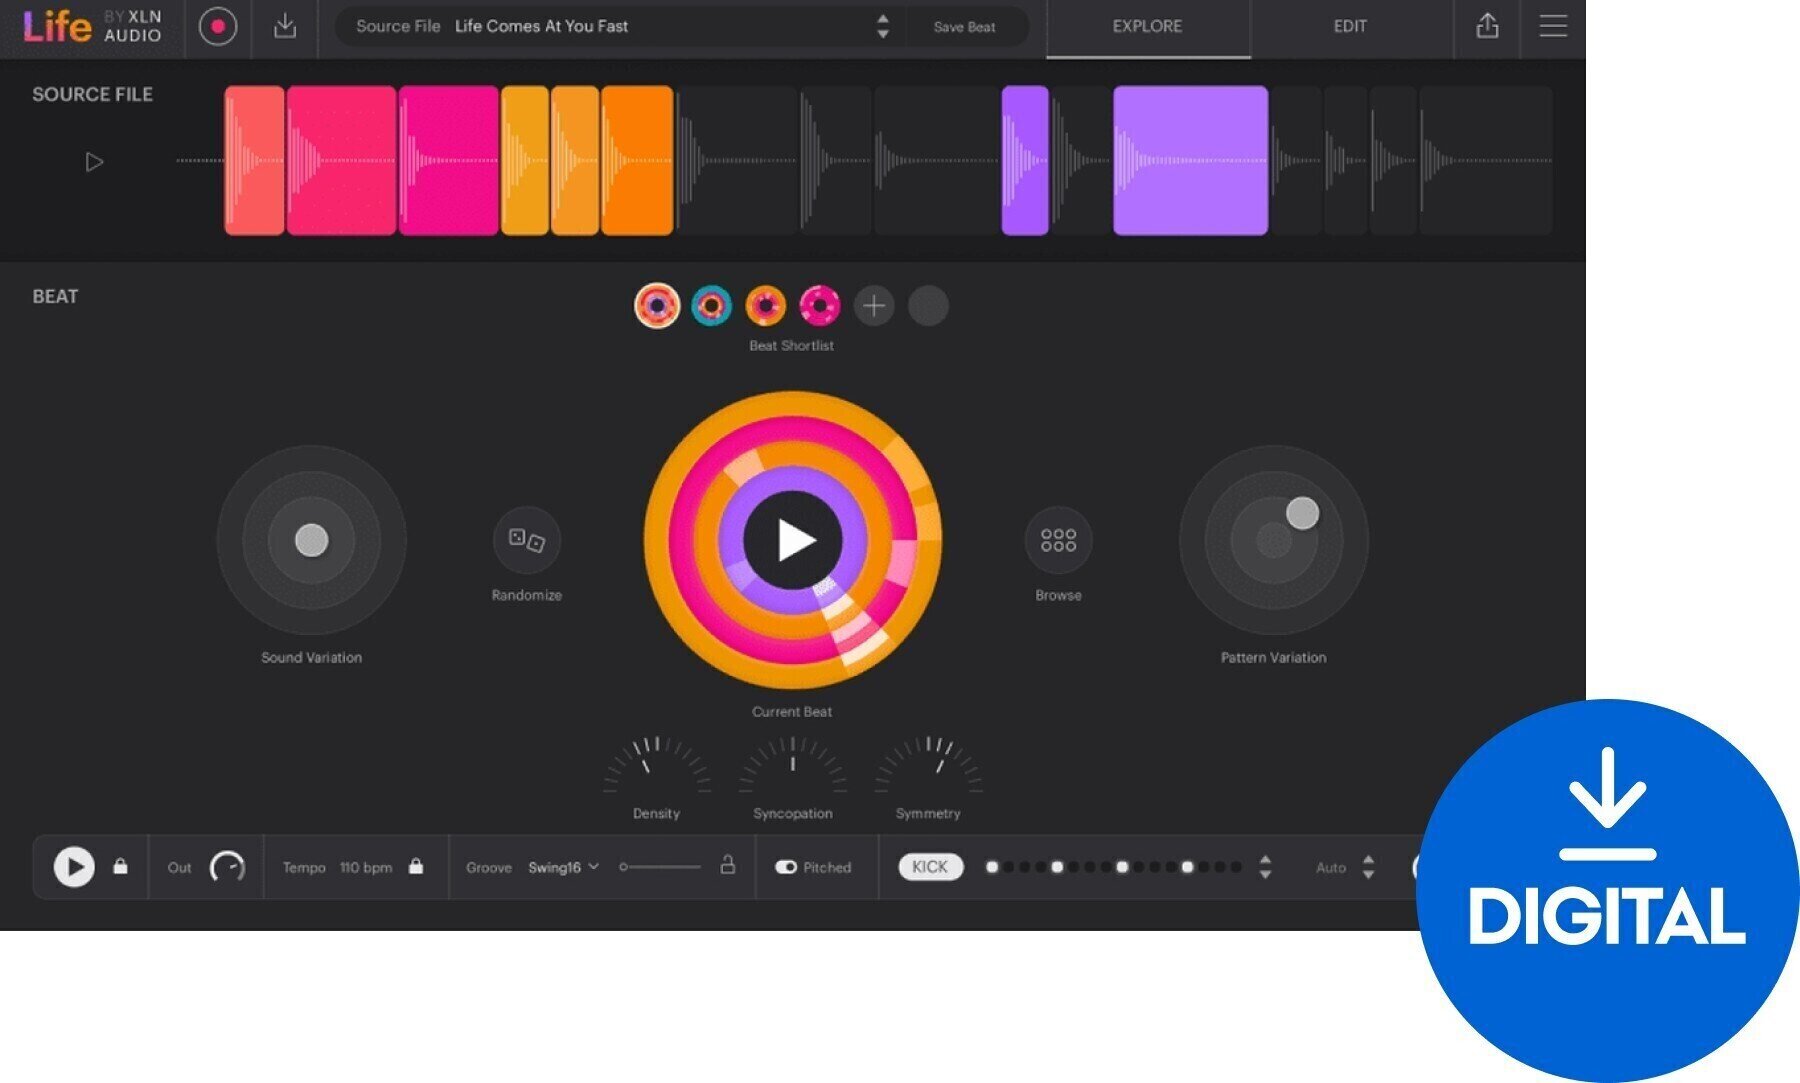
Task: Click the add beat plus icon in shortlist
Action: point(874,306)
